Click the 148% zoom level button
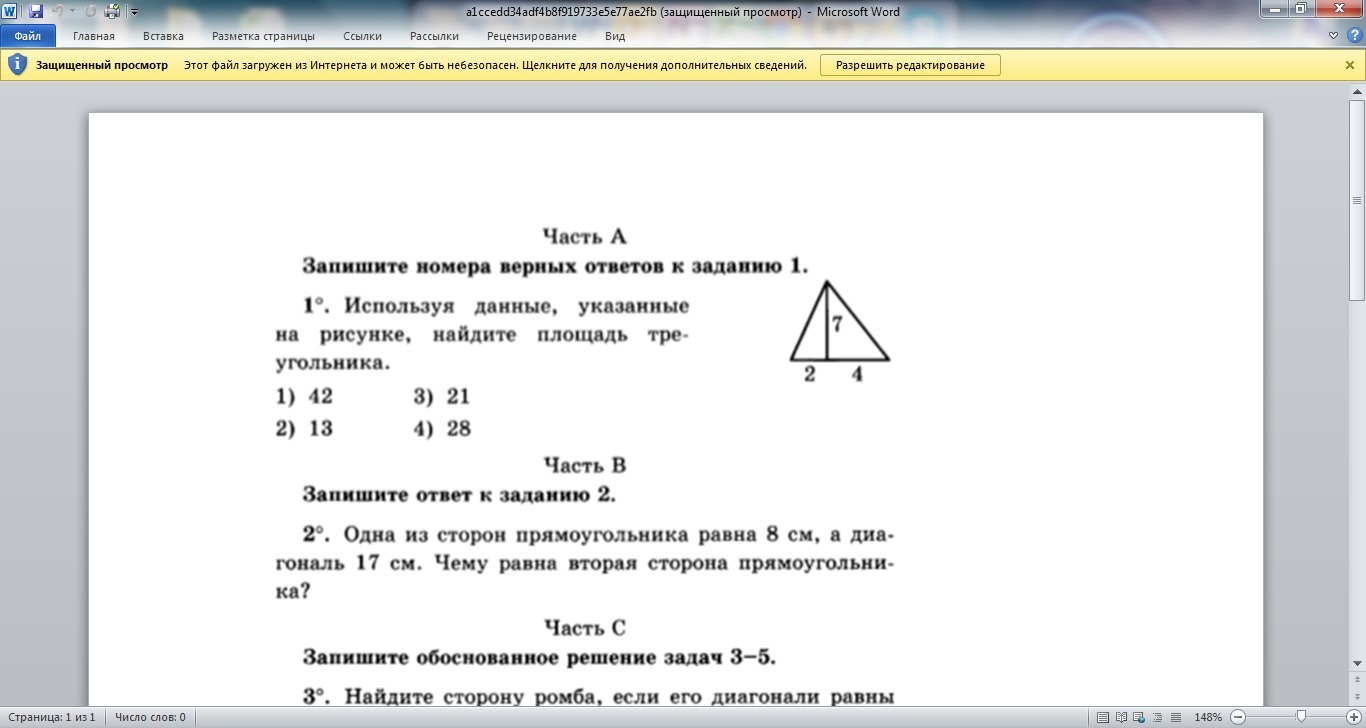The height and width of the screenshot is (728, 1366). point(1208,717)
